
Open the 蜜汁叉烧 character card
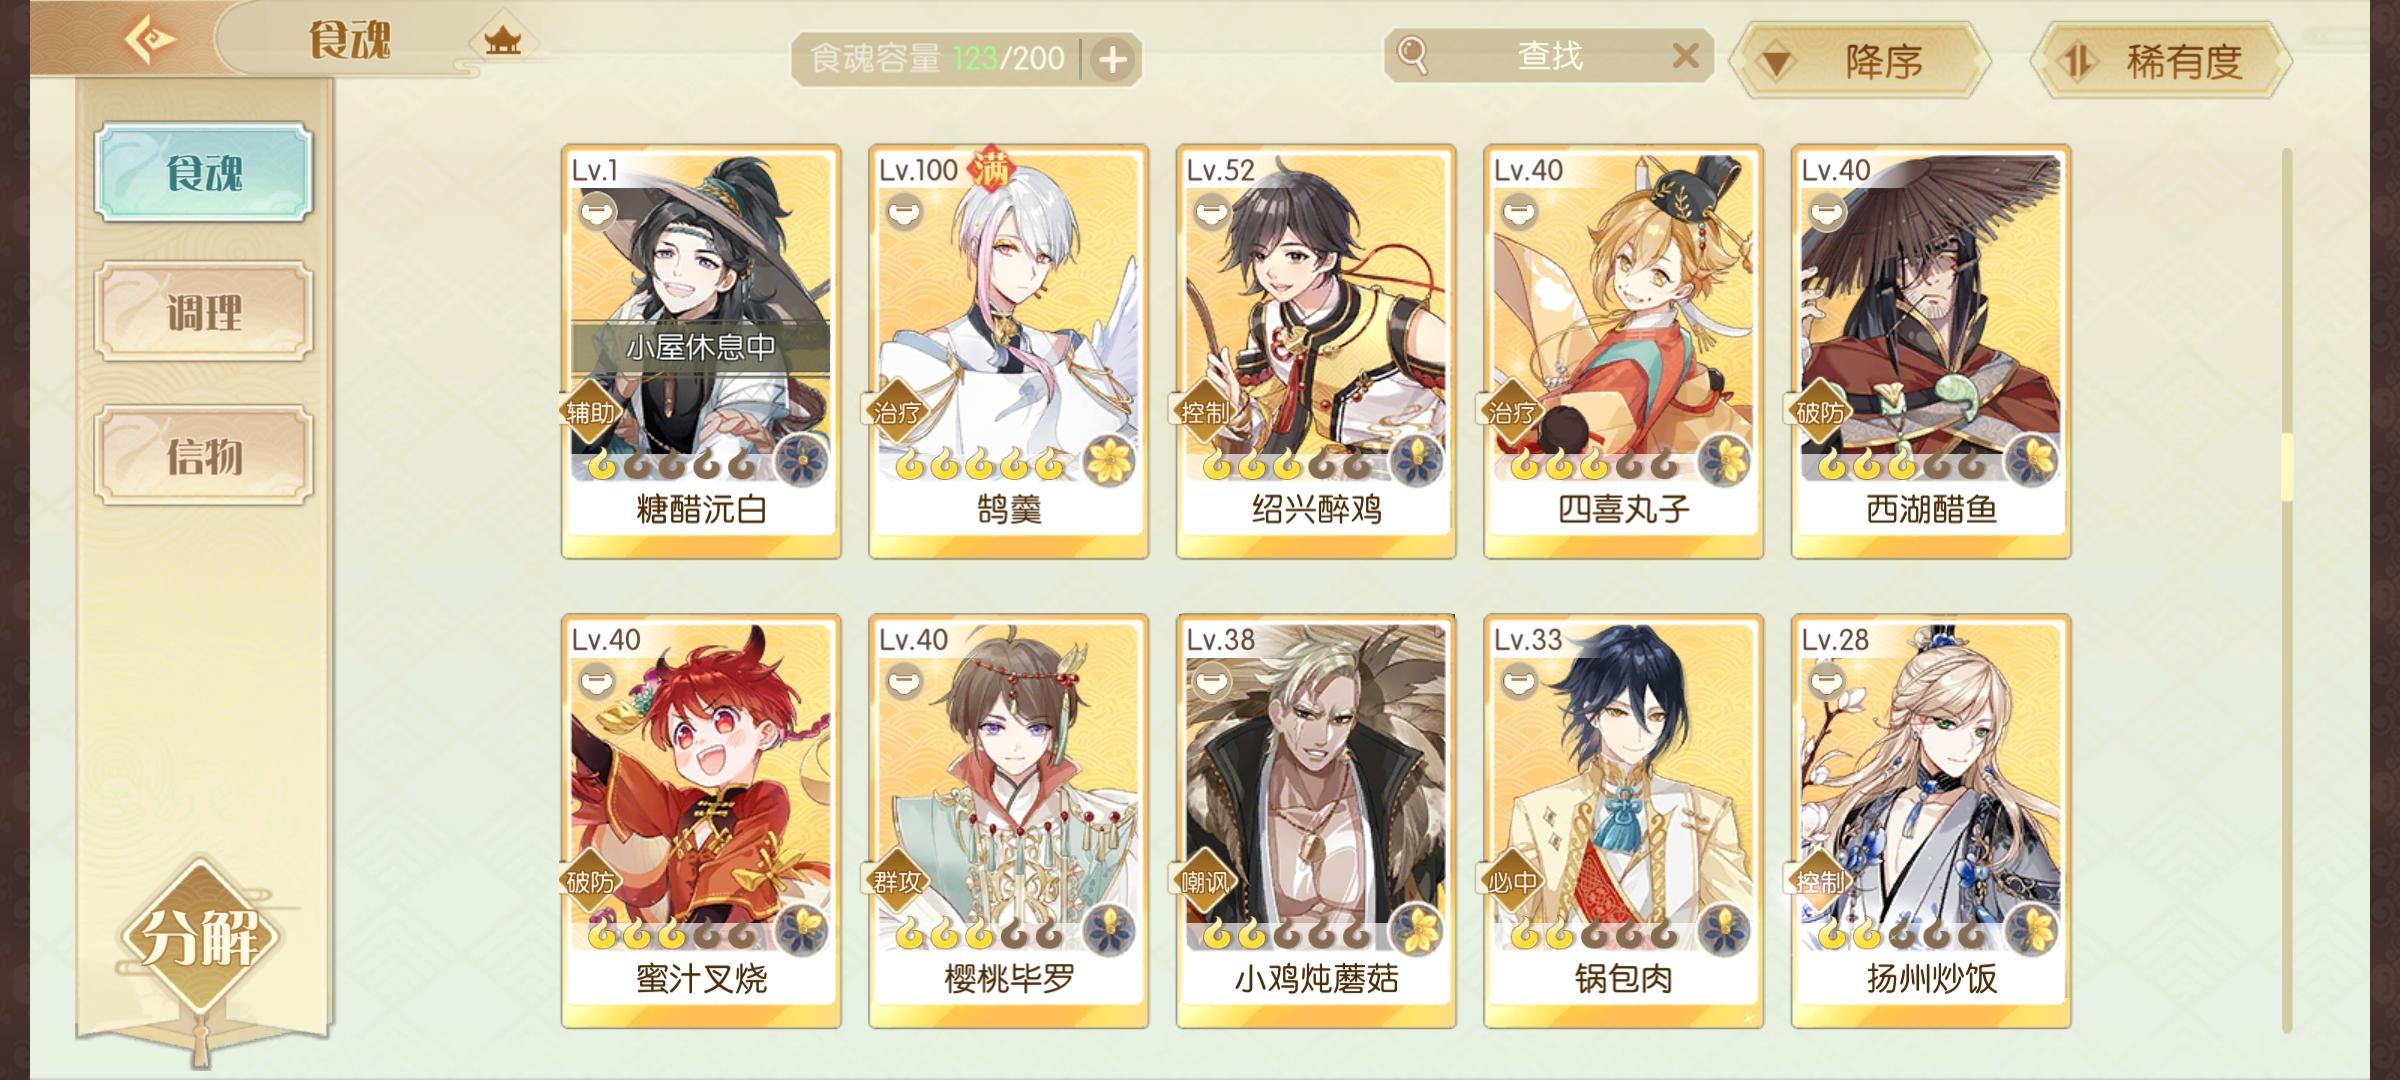(x=701, y=821)
